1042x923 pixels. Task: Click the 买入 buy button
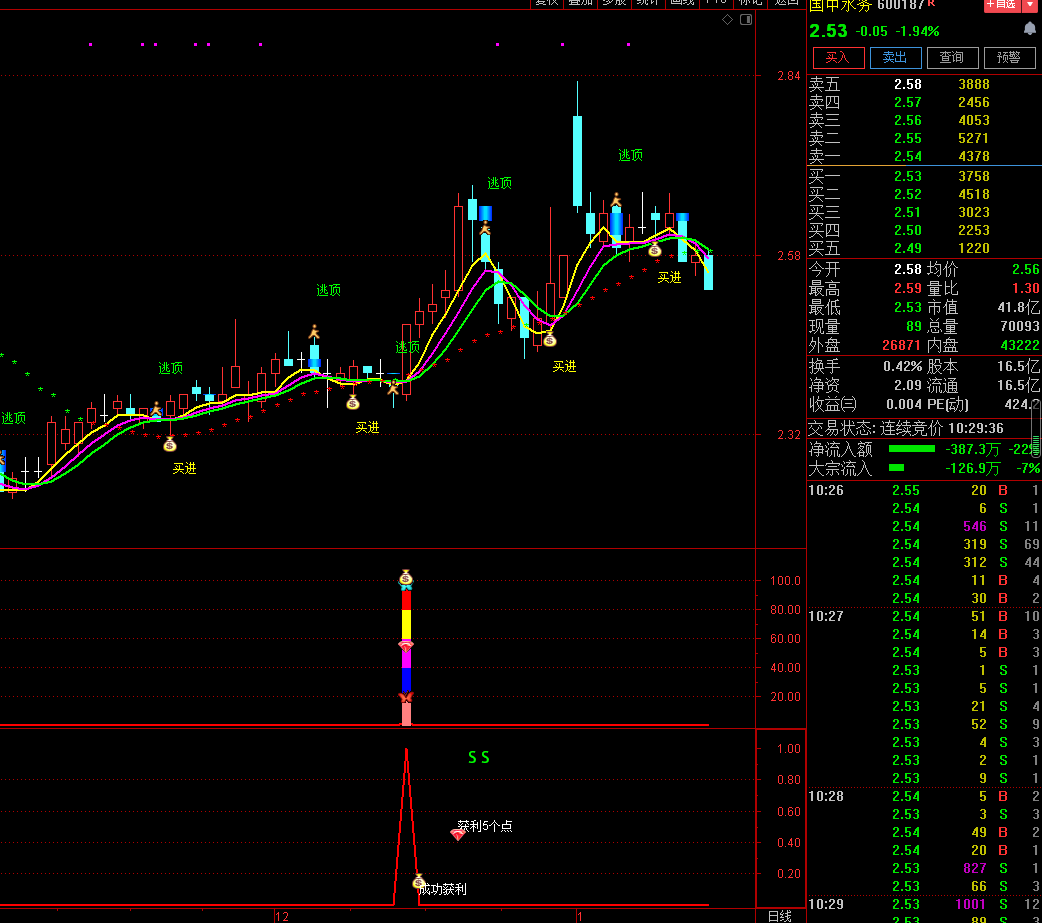838,58
